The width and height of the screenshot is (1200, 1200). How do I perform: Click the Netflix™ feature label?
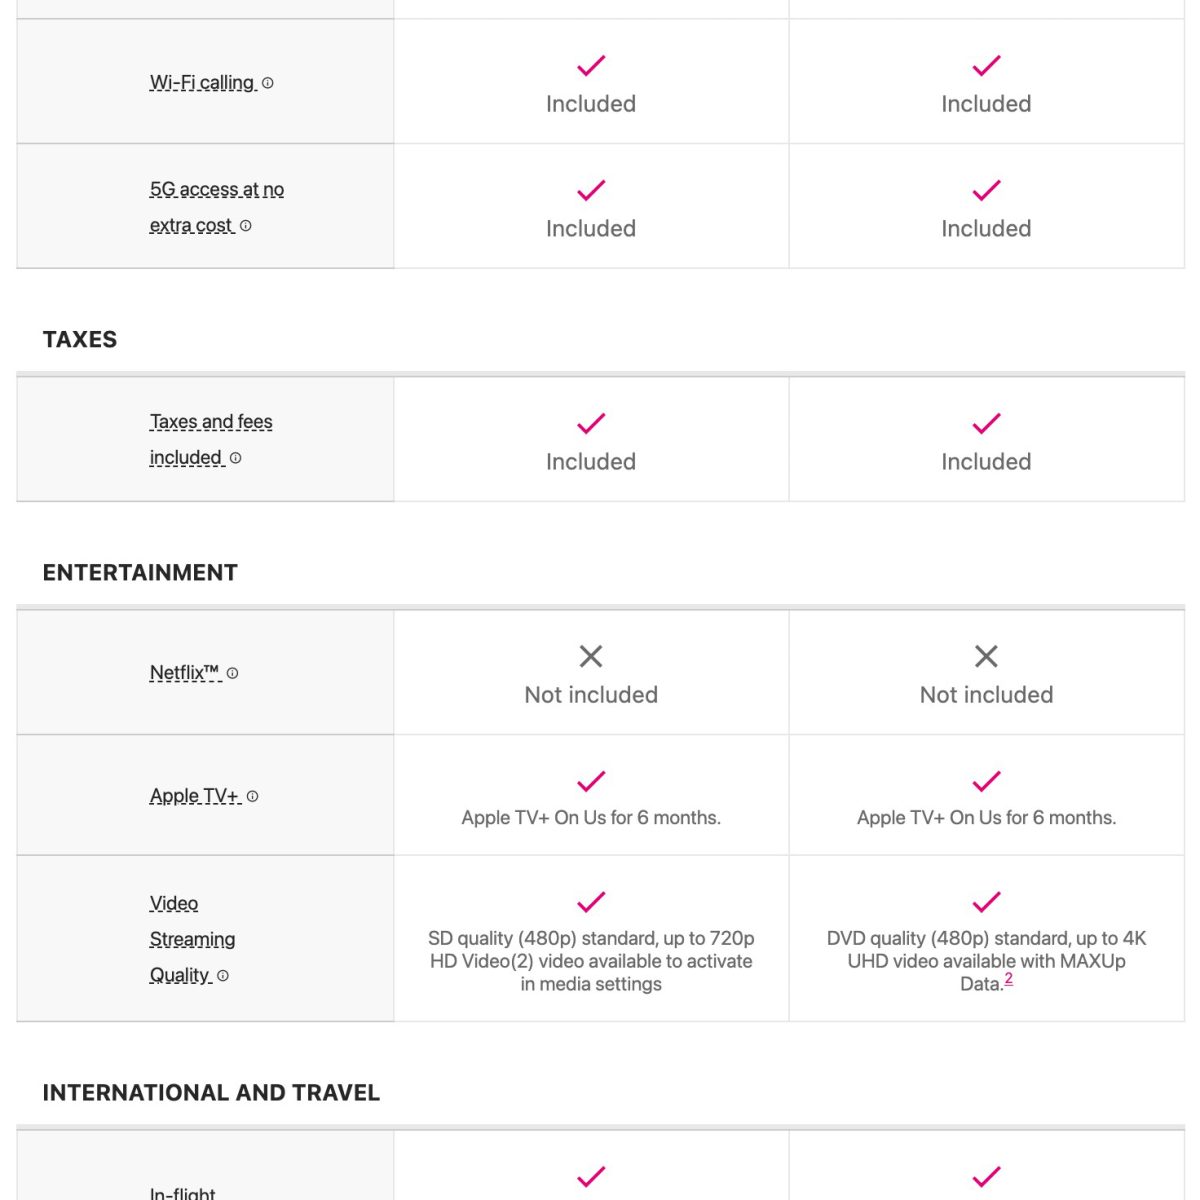click(x=184, y=673)
